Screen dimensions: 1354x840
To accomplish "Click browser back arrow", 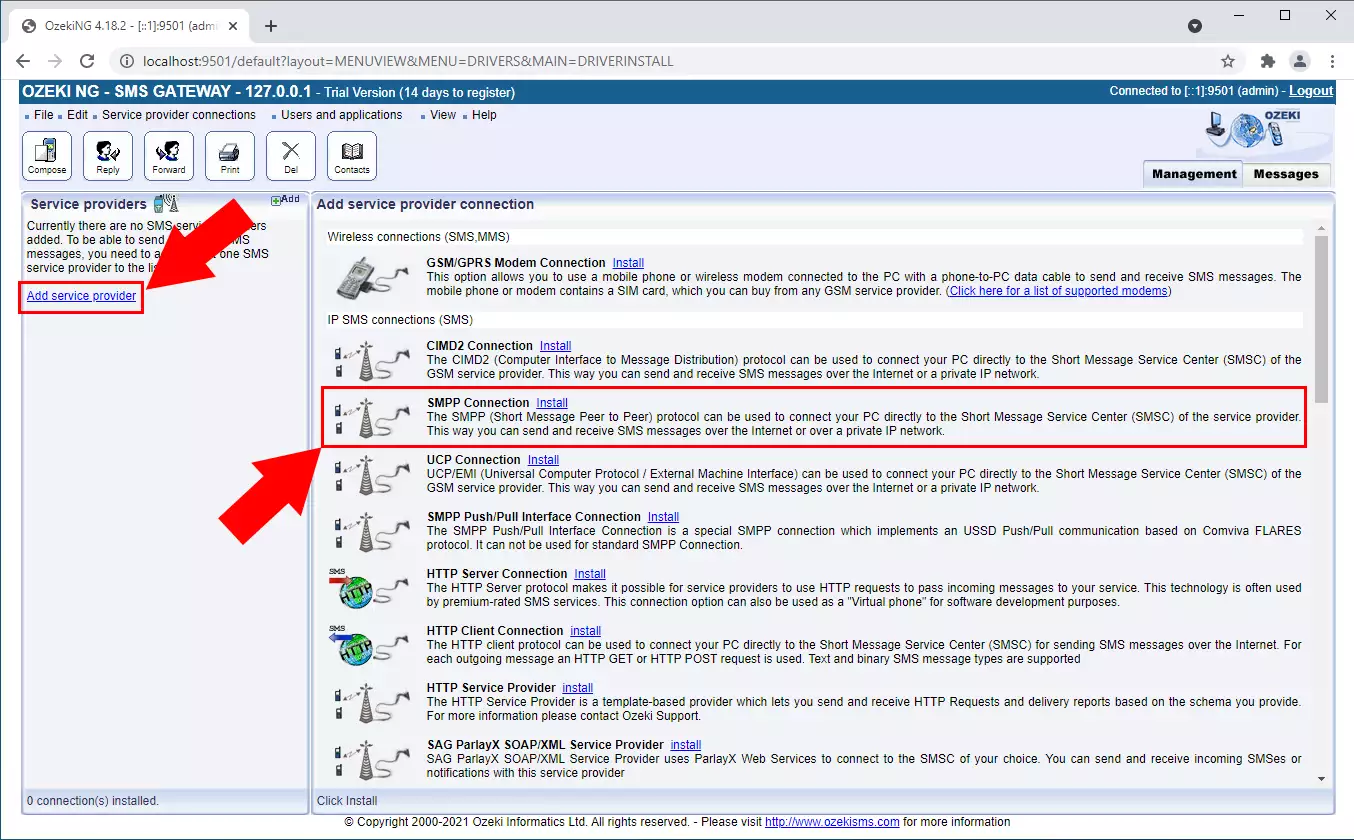I will [x=24, y=61].
